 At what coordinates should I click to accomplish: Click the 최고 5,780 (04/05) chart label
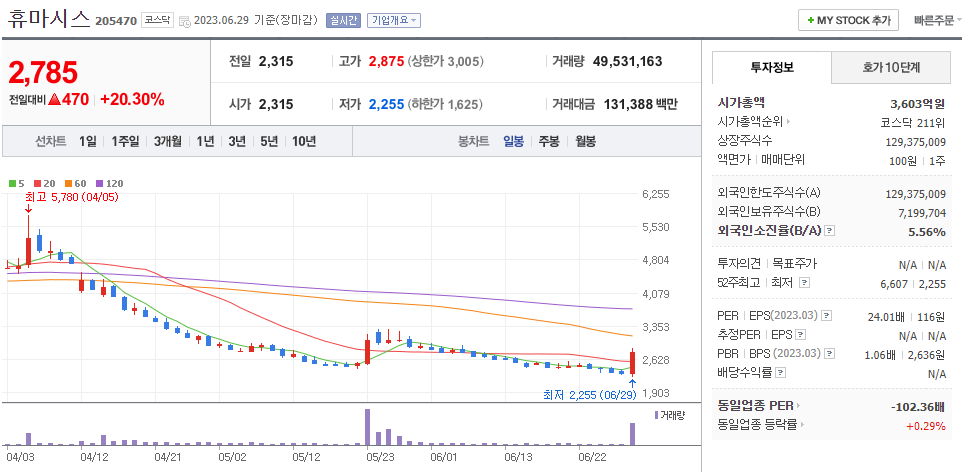[72, 198]
